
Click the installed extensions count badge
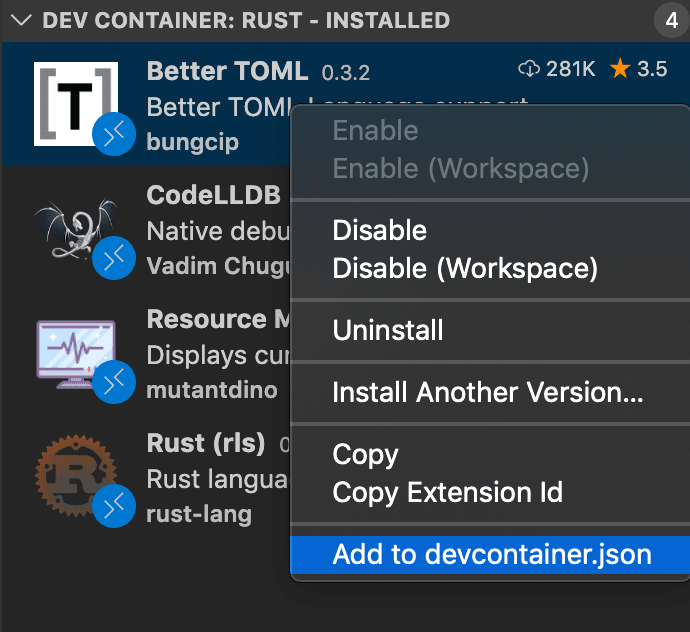click(665, 20)
